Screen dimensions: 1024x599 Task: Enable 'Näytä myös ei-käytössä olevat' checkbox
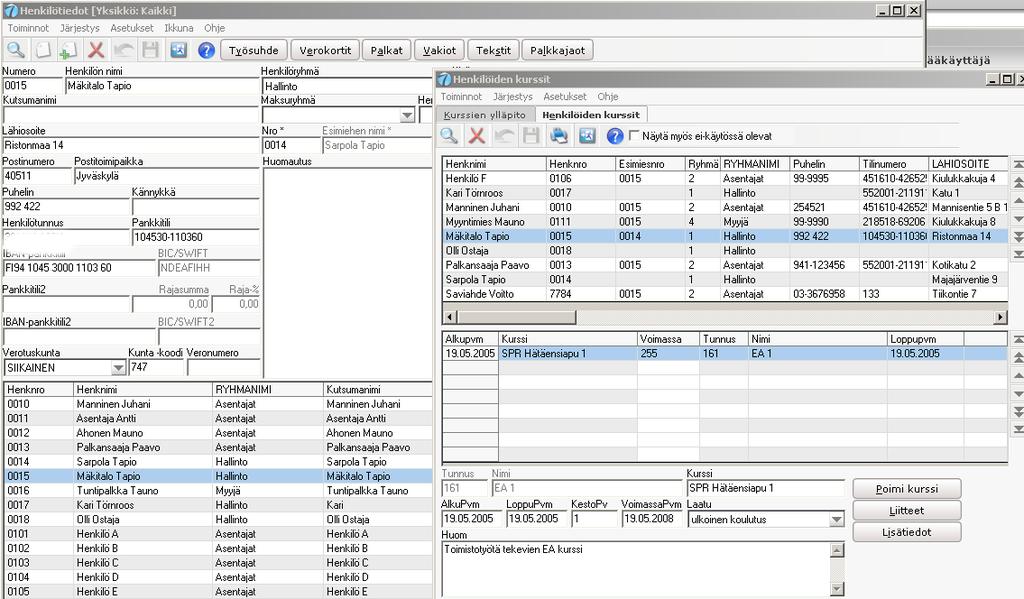click(x=633, y=136)
